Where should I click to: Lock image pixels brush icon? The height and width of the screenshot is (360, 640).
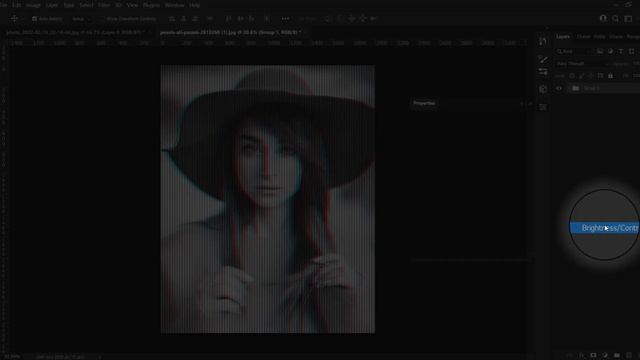[x=581, y=76]
